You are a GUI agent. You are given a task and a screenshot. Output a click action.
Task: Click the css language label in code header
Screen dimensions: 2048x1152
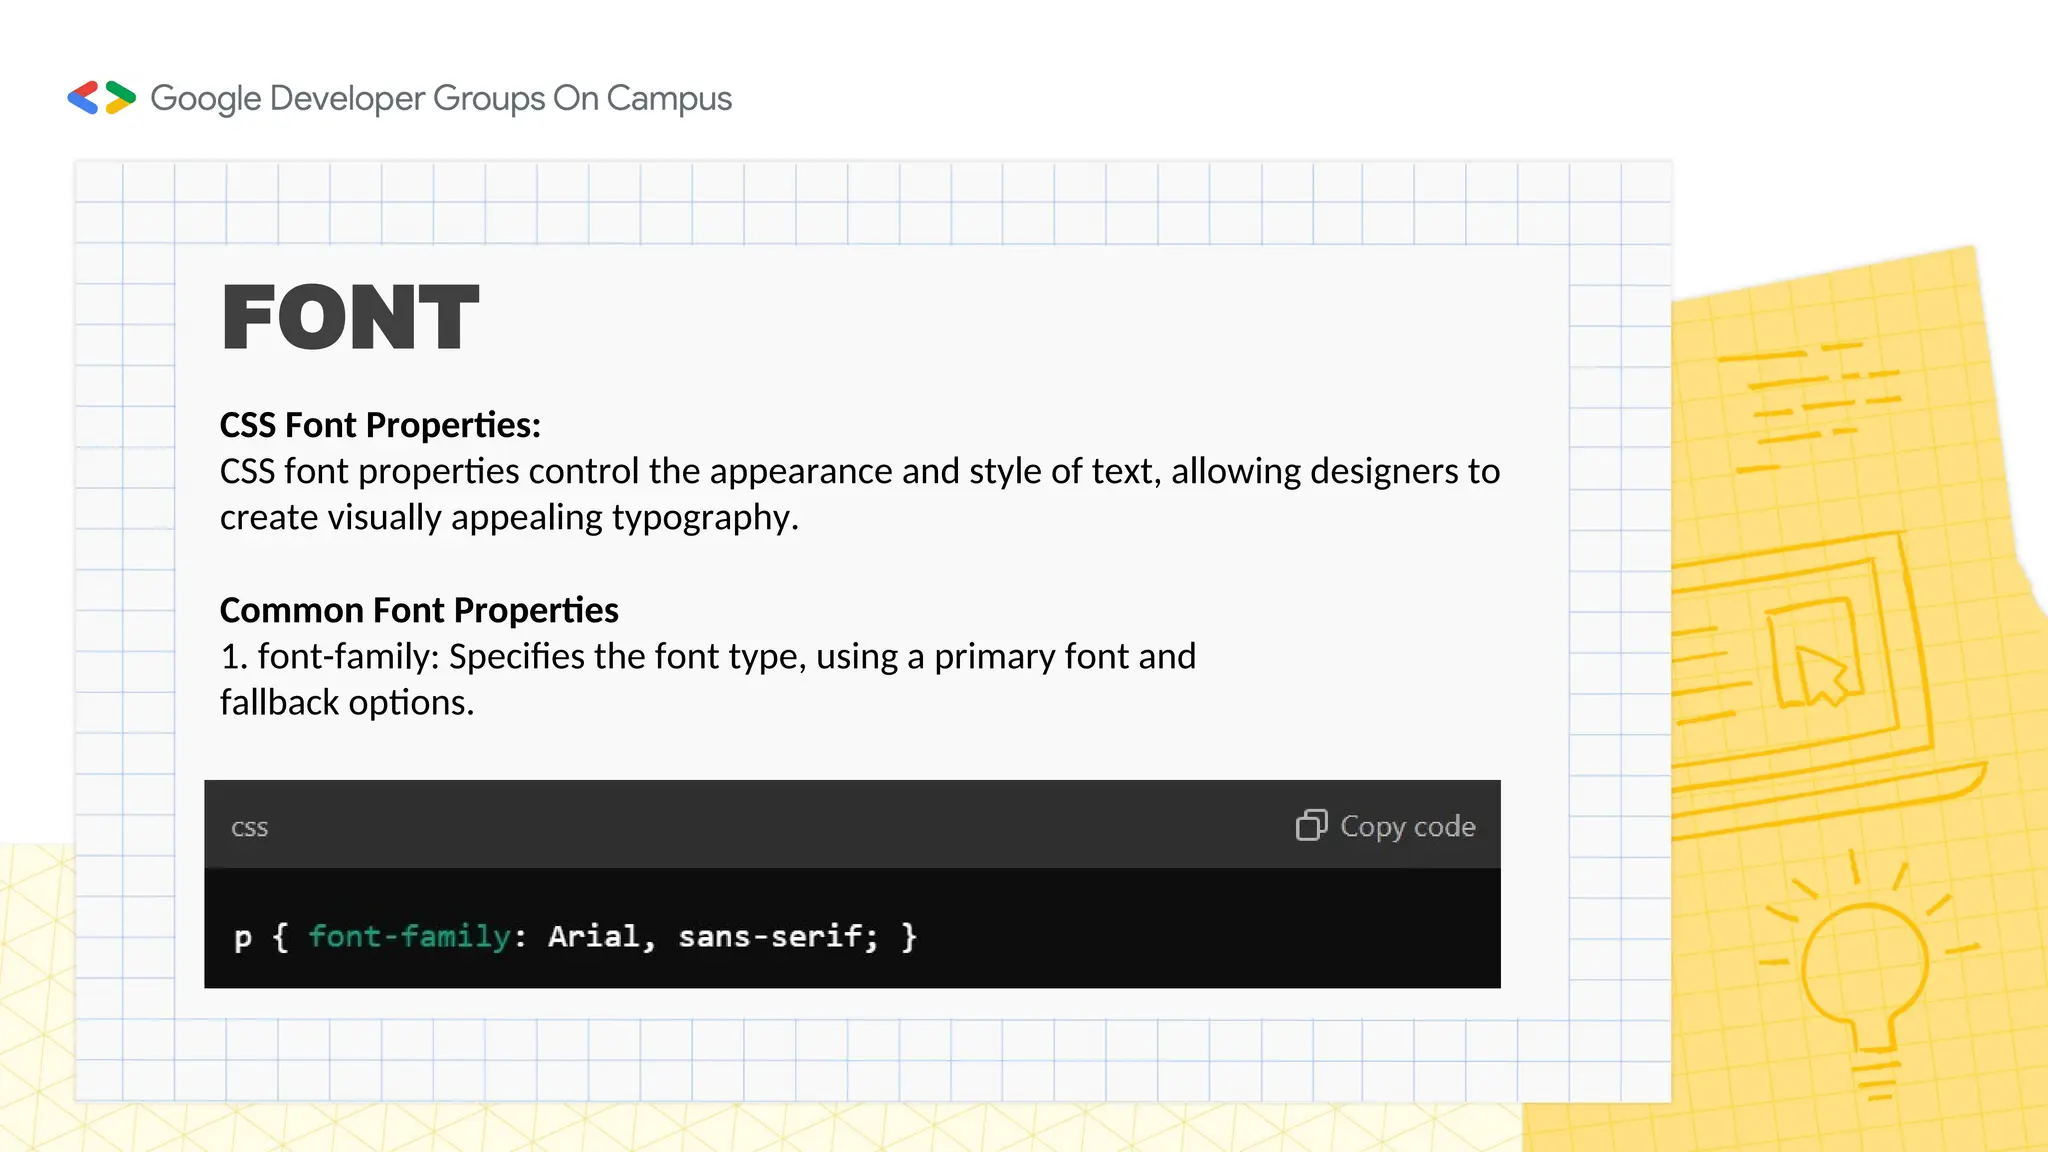249,828
